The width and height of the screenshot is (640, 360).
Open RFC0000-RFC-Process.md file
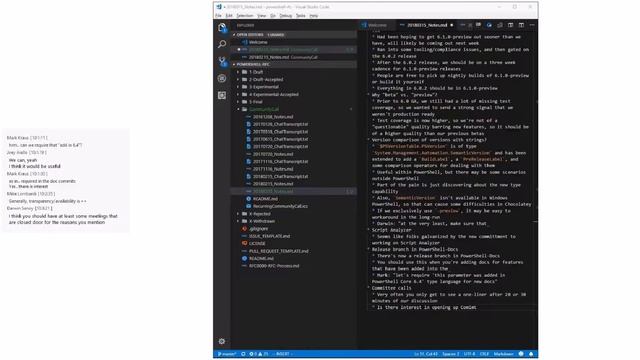click(294, 266)
